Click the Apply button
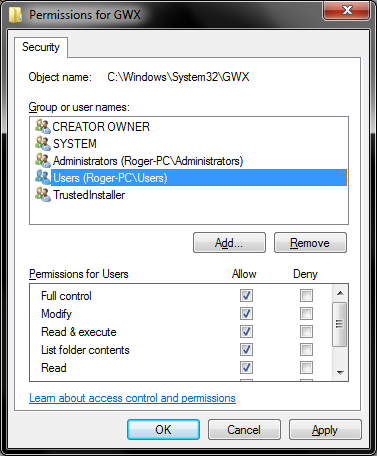The width and height of the screenshot is (377, 456). 325,429
